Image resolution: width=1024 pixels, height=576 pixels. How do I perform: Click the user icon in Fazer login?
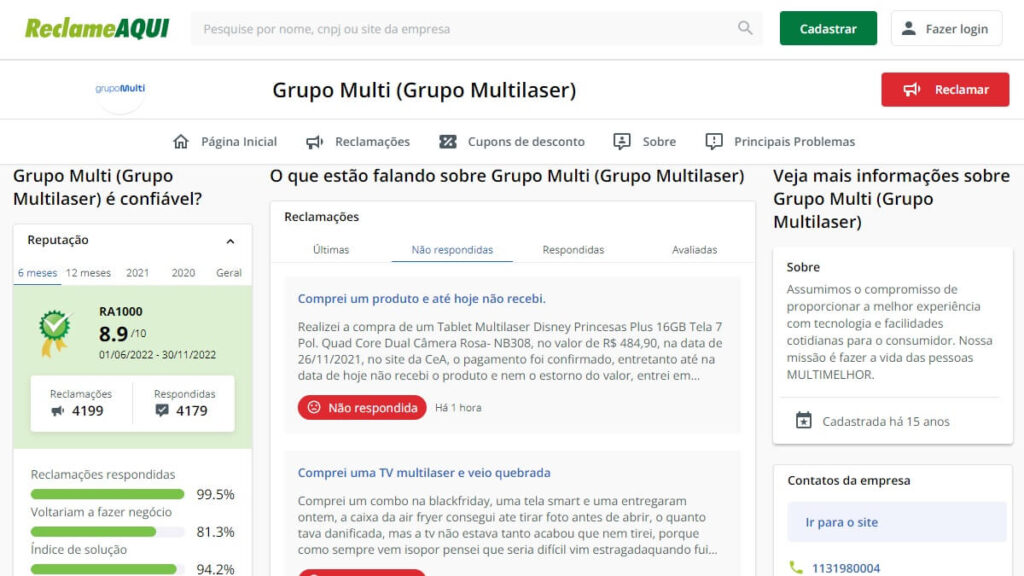click(908, 28)
